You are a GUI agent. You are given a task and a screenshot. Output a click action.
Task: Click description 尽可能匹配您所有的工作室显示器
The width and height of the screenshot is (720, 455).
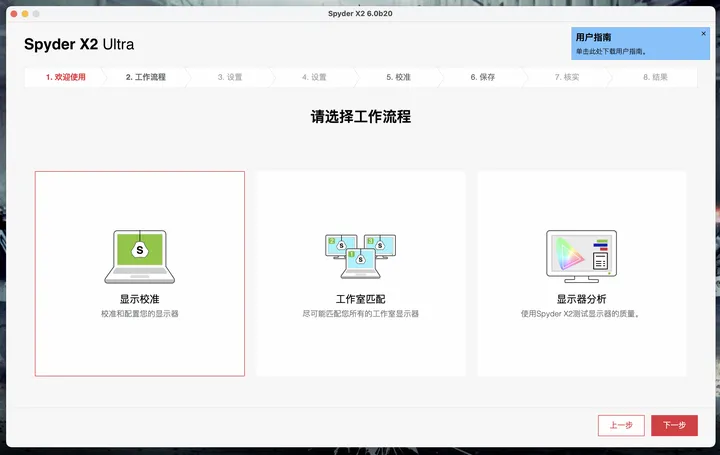tap(360, 314)
